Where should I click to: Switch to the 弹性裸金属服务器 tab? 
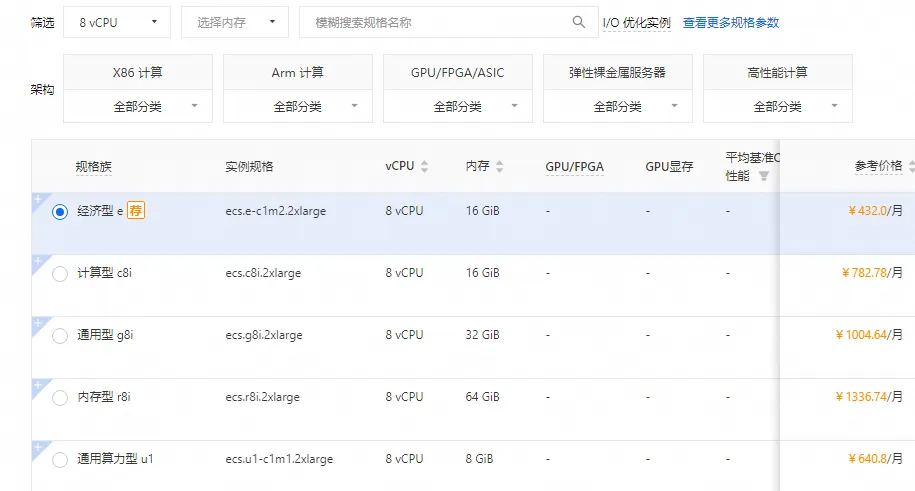[x=617, y=72]
